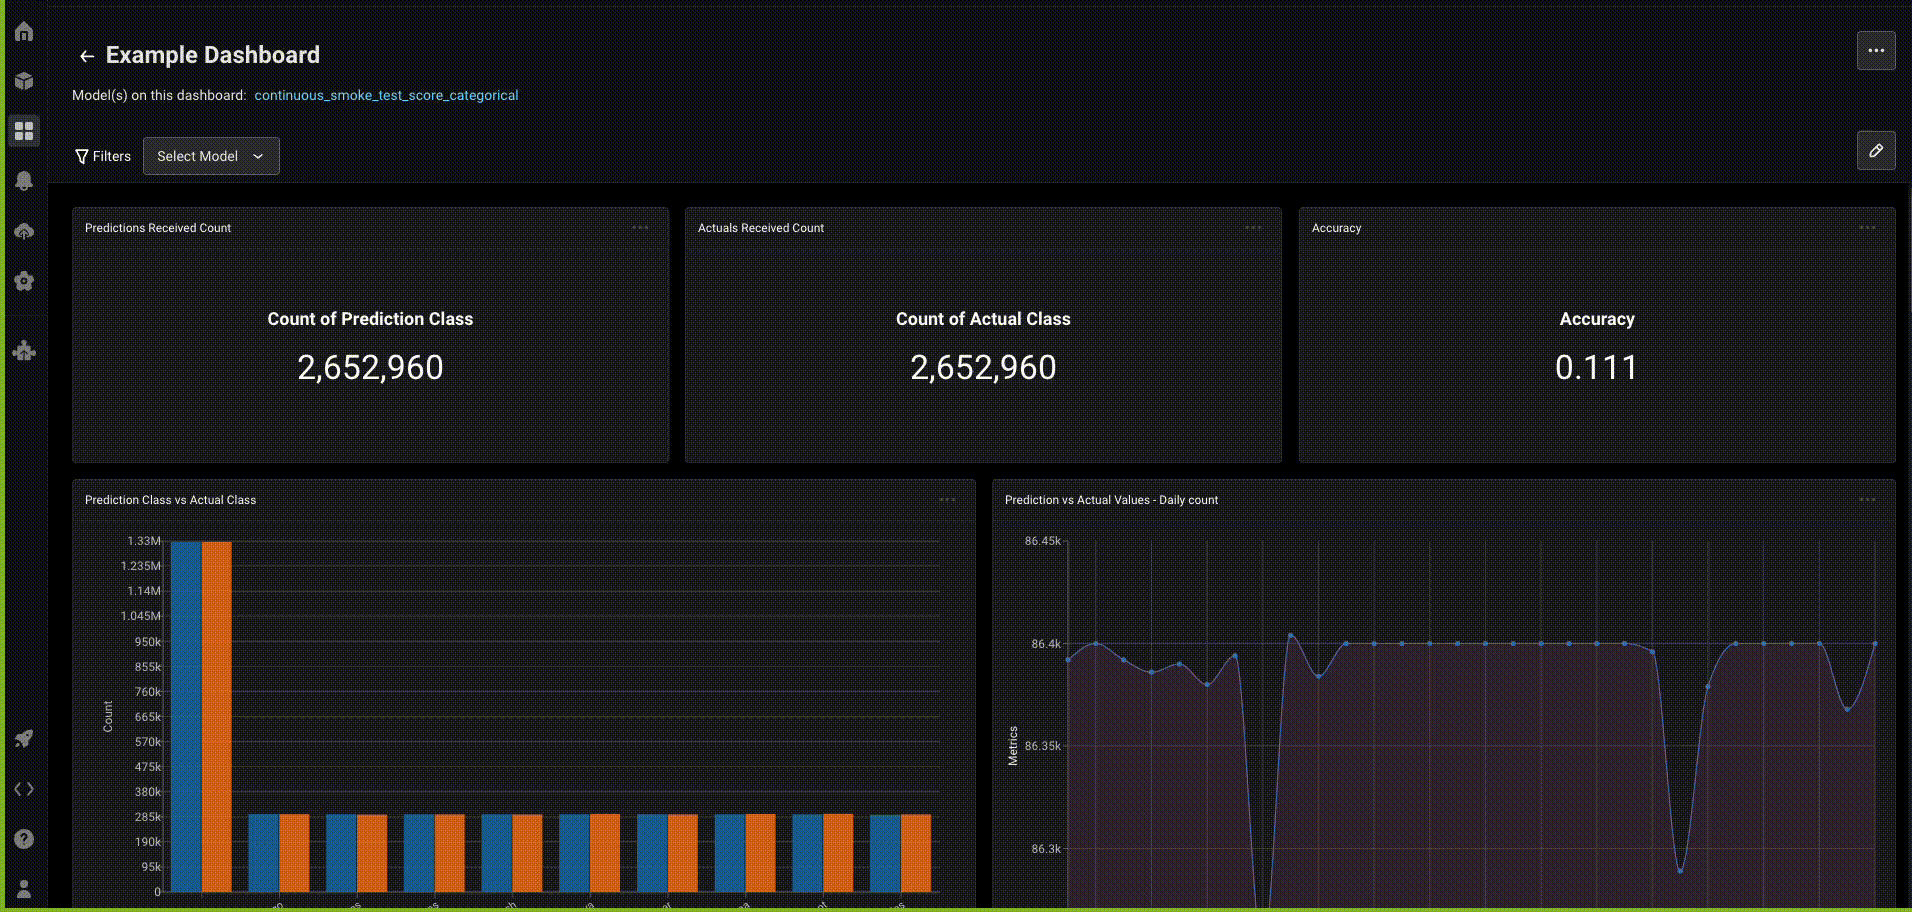Viewport: 1912px width, 912px height.
Task: Open Prediction Class vs Actual Class options menu
Action: point(947,500)
